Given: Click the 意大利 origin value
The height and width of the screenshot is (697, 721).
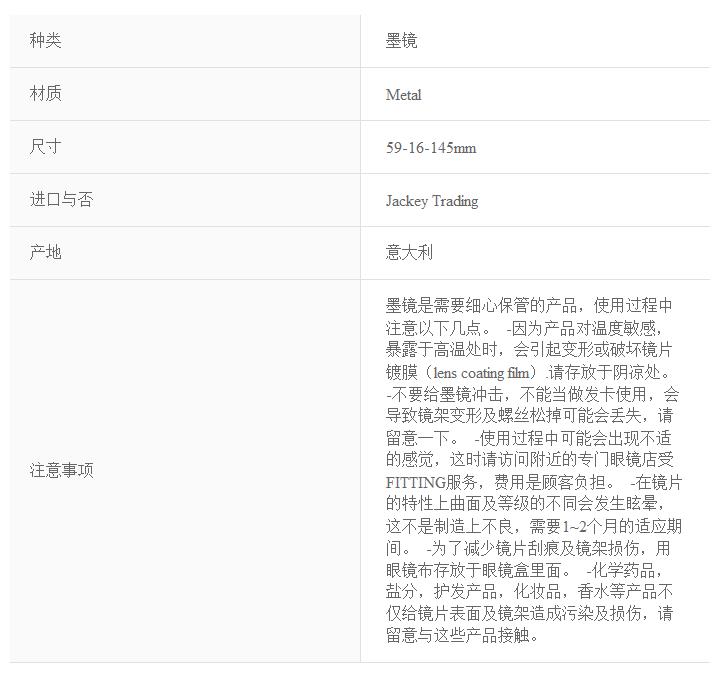Looking at the screenshot, I should pyautogui.click(x=409, y=253).
